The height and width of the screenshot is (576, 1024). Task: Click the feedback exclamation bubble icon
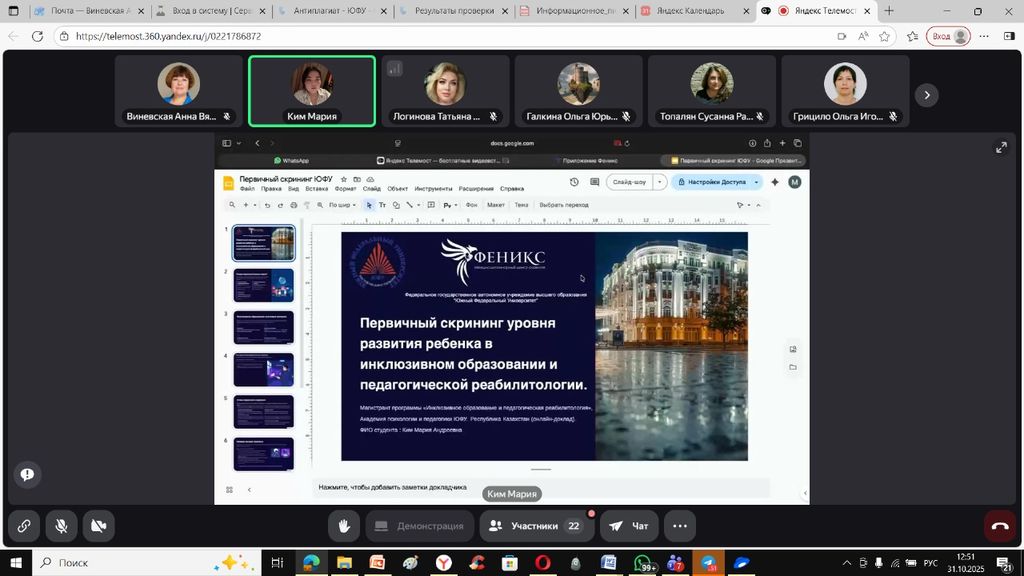point(27,474)
